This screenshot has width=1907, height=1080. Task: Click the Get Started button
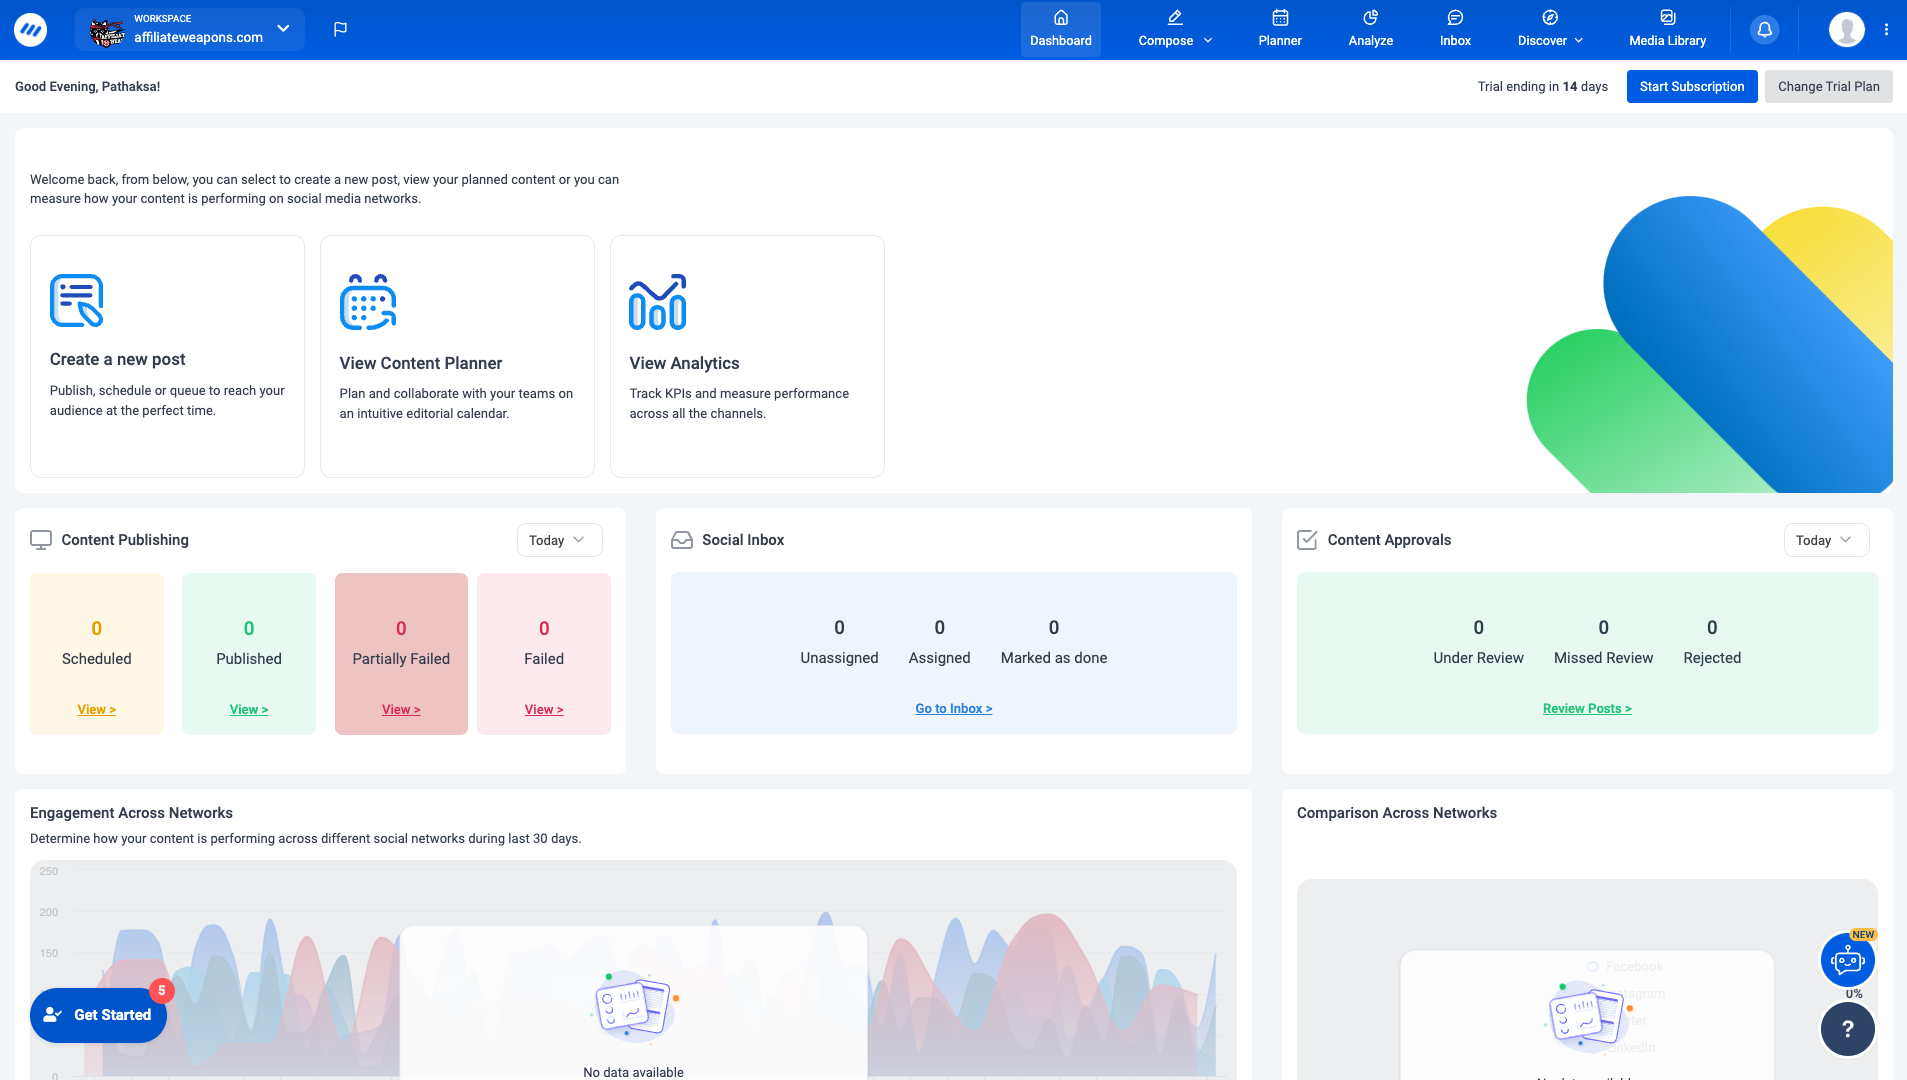(x=98, y=1015)
